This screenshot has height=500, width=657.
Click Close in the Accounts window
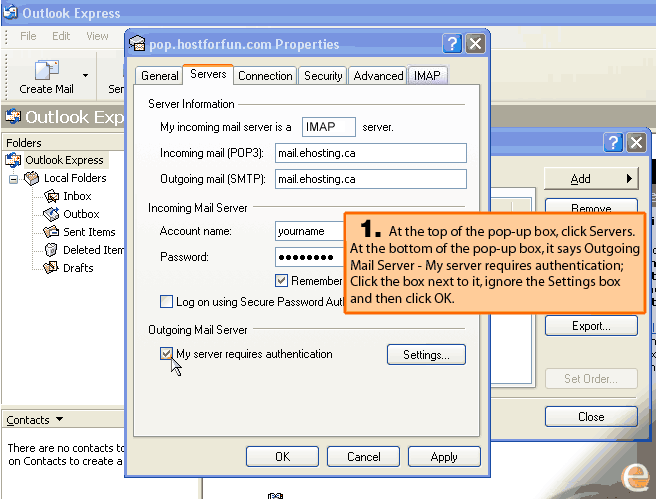pyautogui.click(x=591, y=417)
